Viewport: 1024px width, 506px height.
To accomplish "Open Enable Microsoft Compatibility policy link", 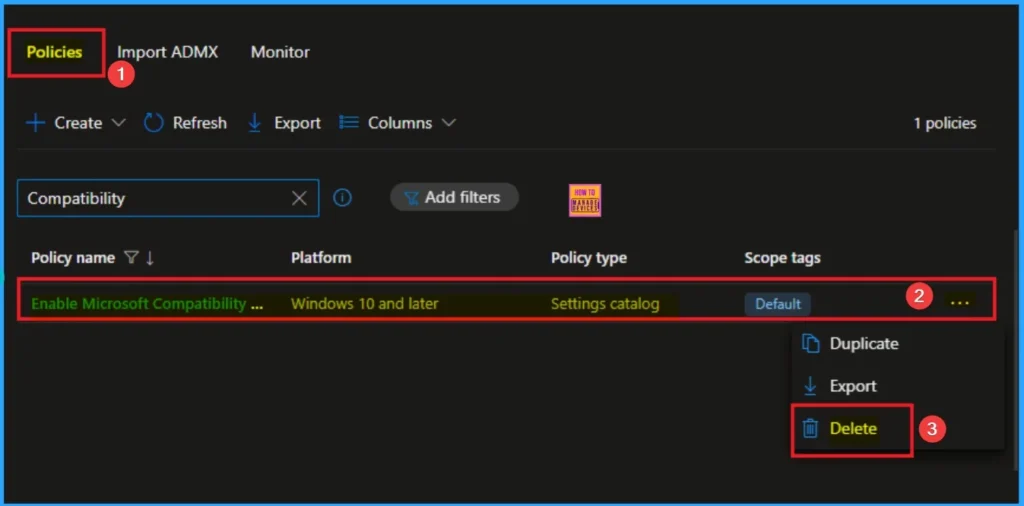I will [147, 304].
